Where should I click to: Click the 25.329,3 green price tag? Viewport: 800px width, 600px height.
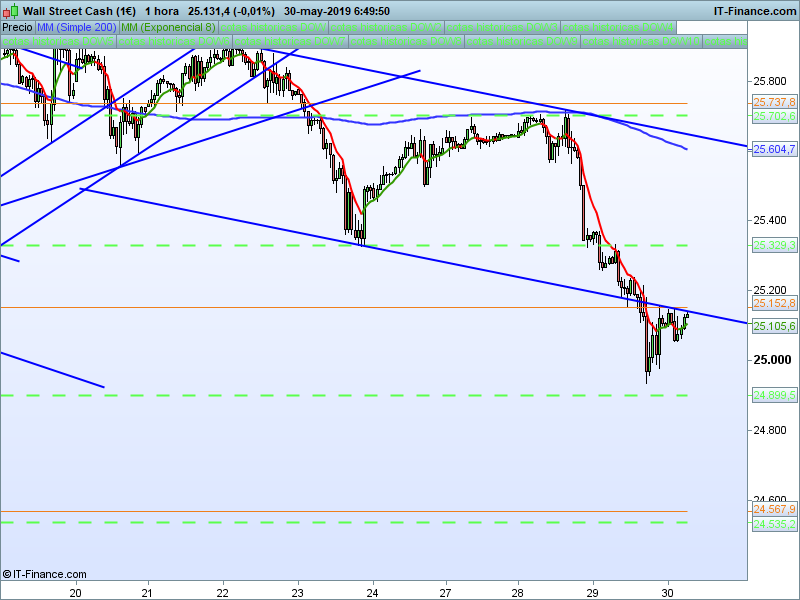click(774, 245)
